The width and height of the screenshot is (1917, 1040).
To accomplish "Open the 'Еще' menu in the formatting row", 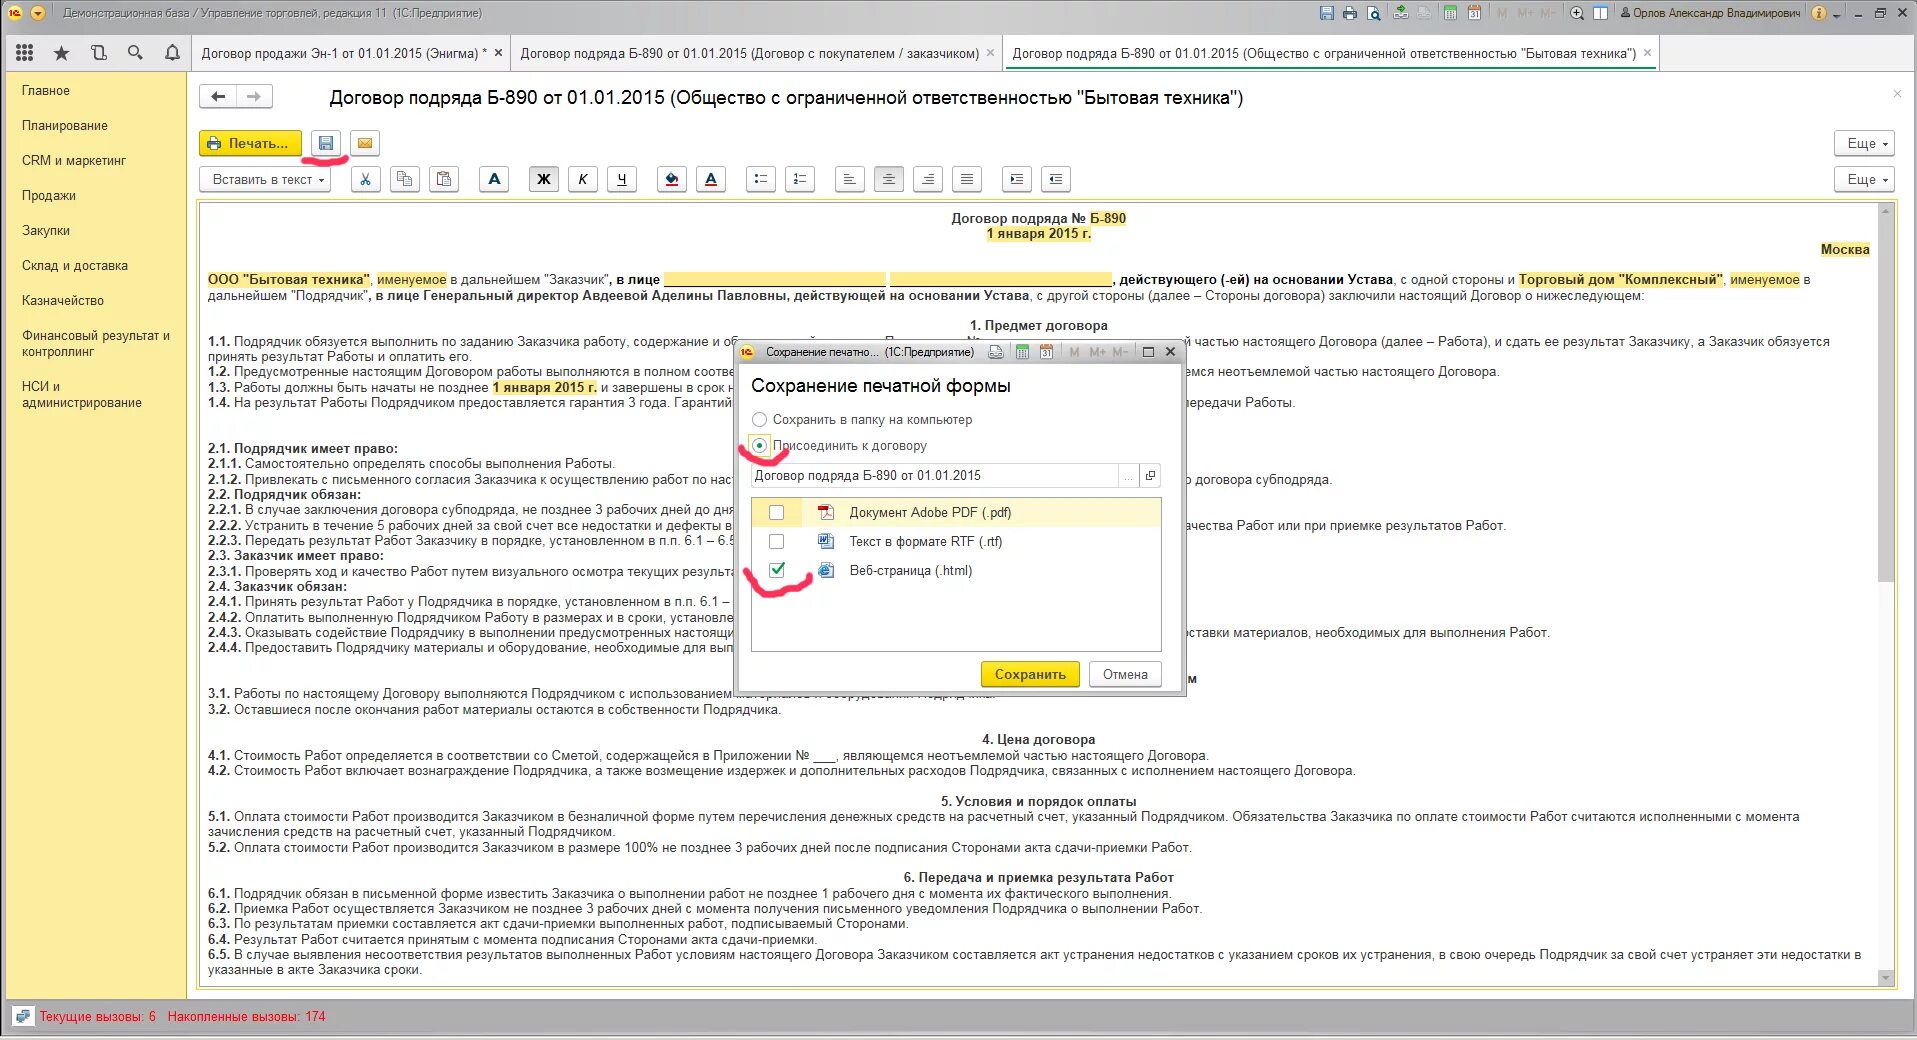I will 1865,179.
